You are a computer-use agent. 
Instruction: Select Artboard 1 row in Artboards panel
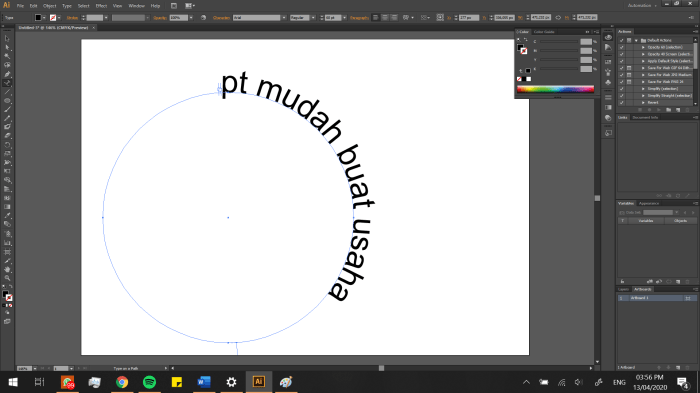coord(656,298)
